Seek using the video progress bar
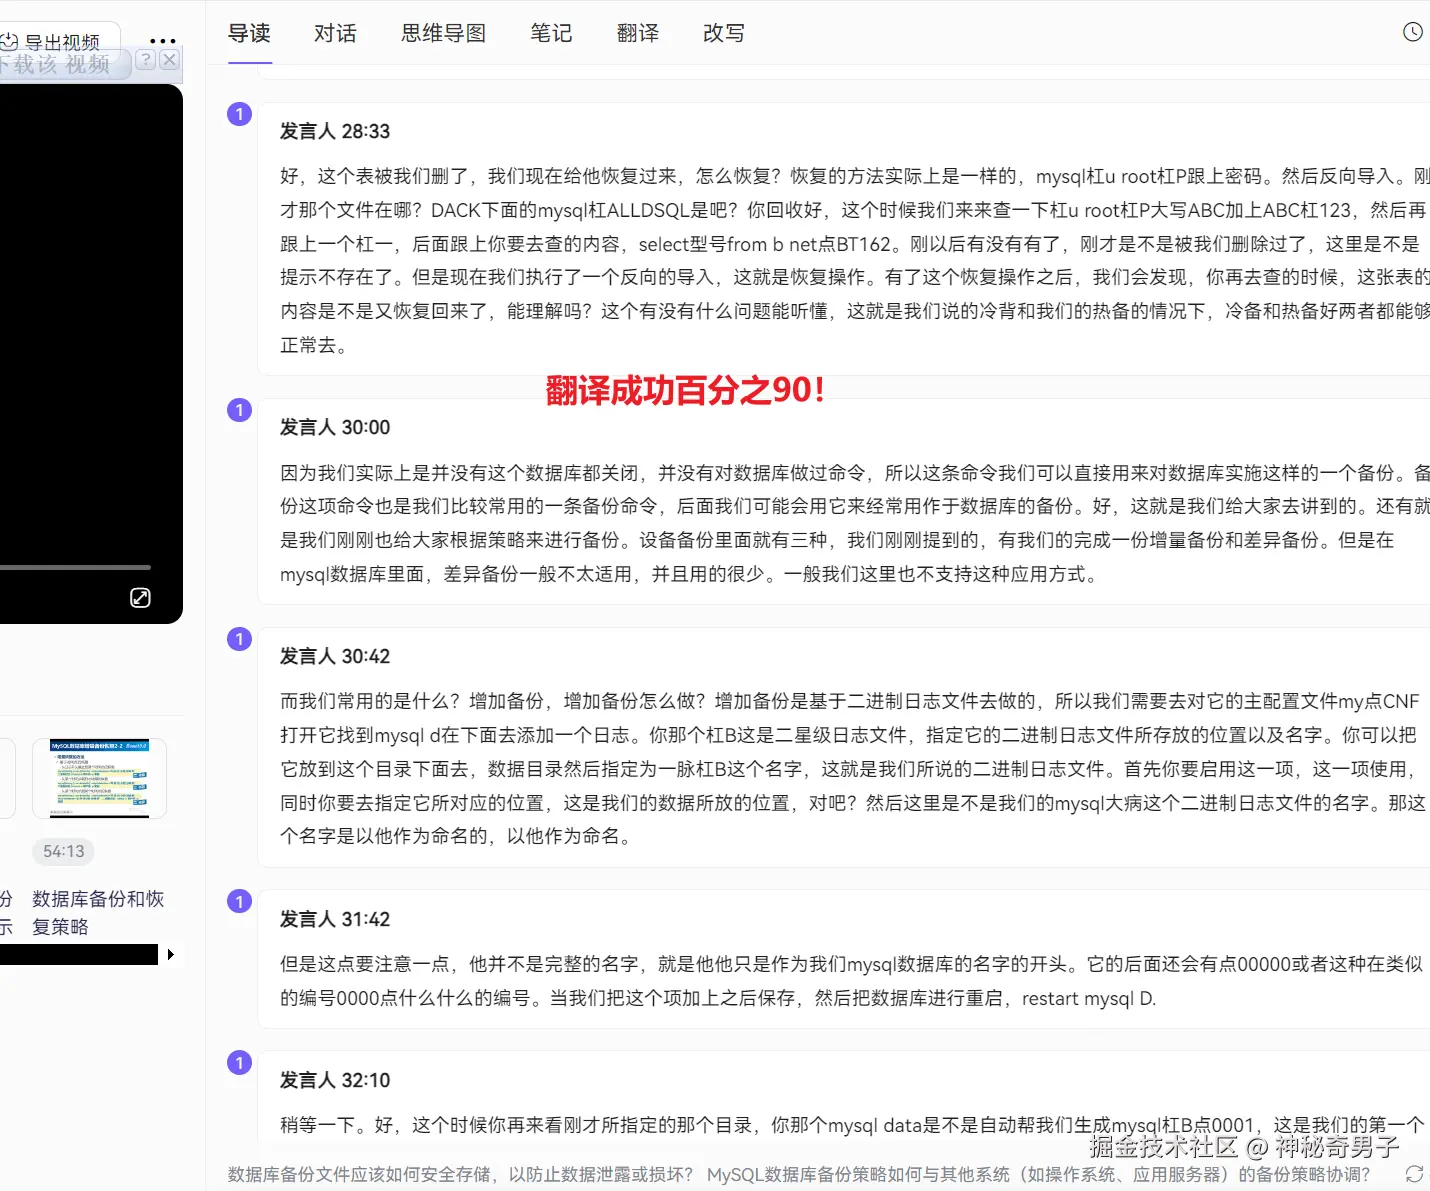The height and width of the screenshot is (1191, 1430). pyautogui.click(x=75, y=567)
